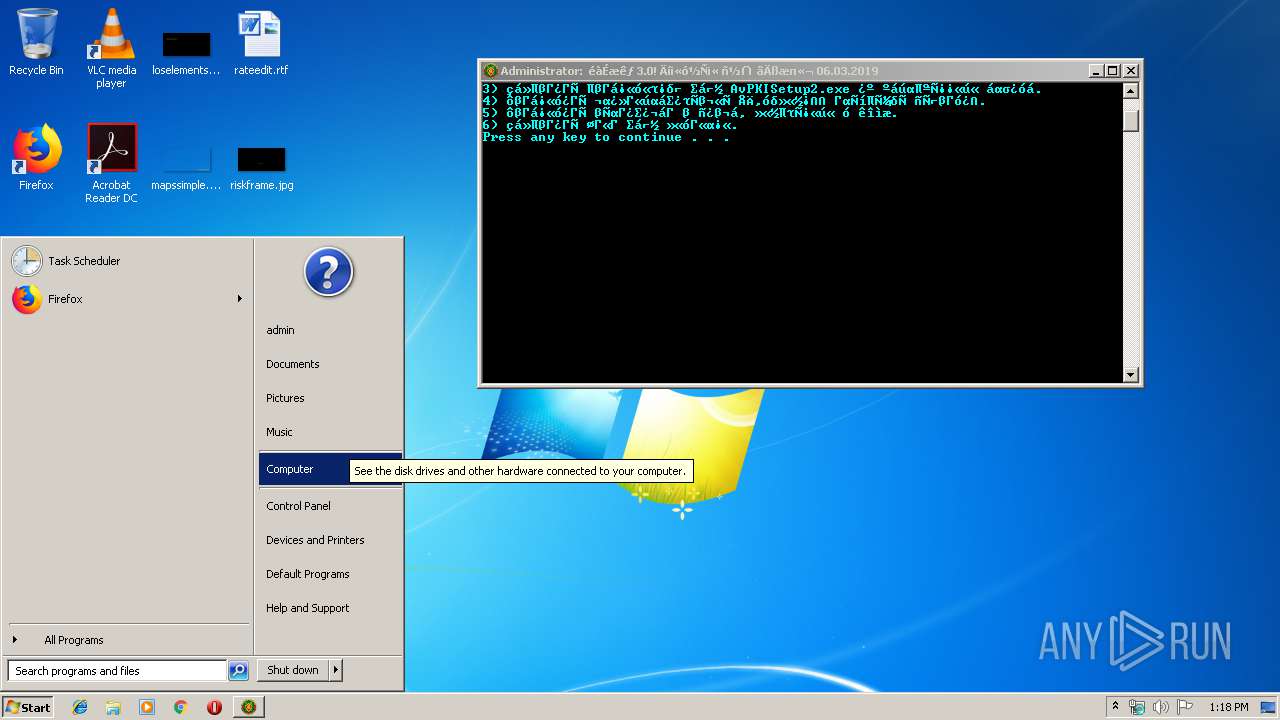Open Opera browser from taskbar

pos(214,707)
